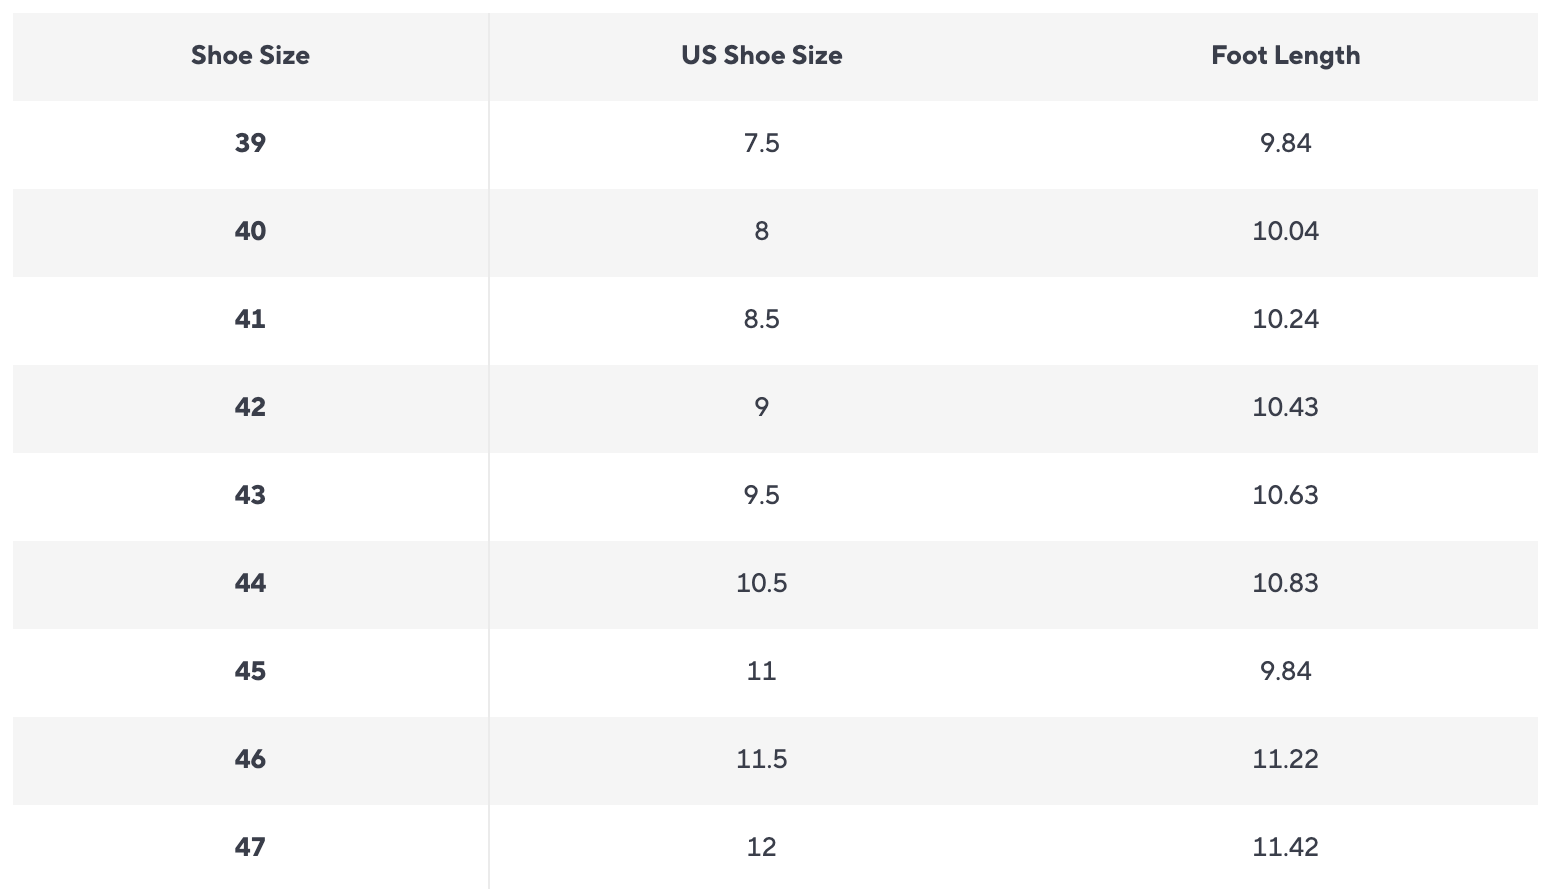Click US shoe size 11.5 value

tap(761, 759)
